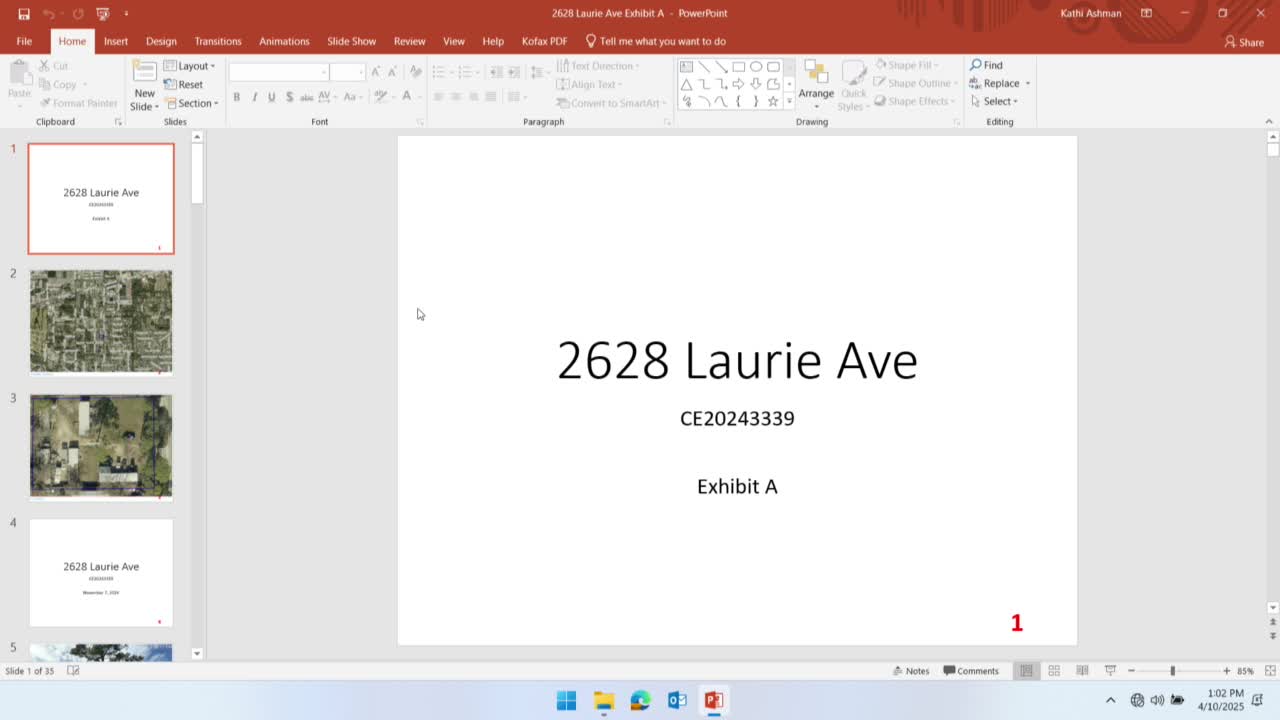Expand the Select dropdown in Editing
Viewport: 1280px width, 720px height.
tap(994, 101)
